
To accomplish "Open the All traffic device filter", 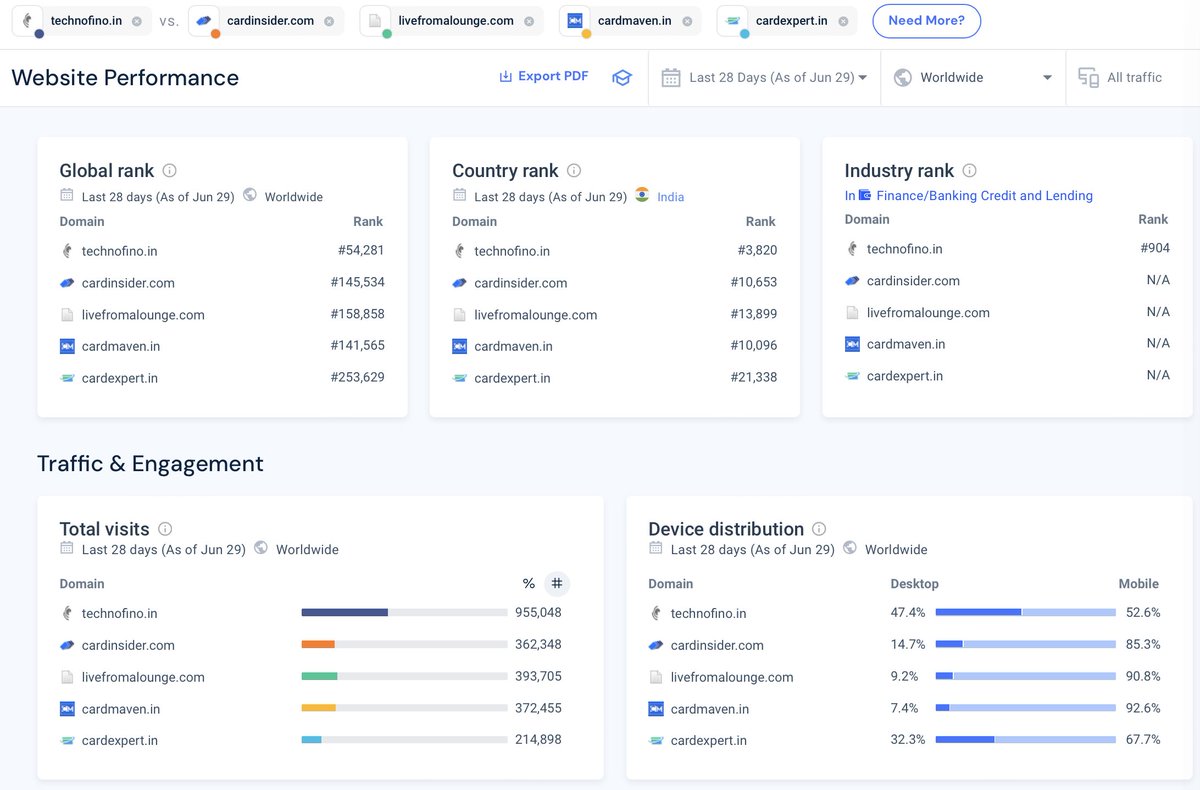I will [1120, 77].
